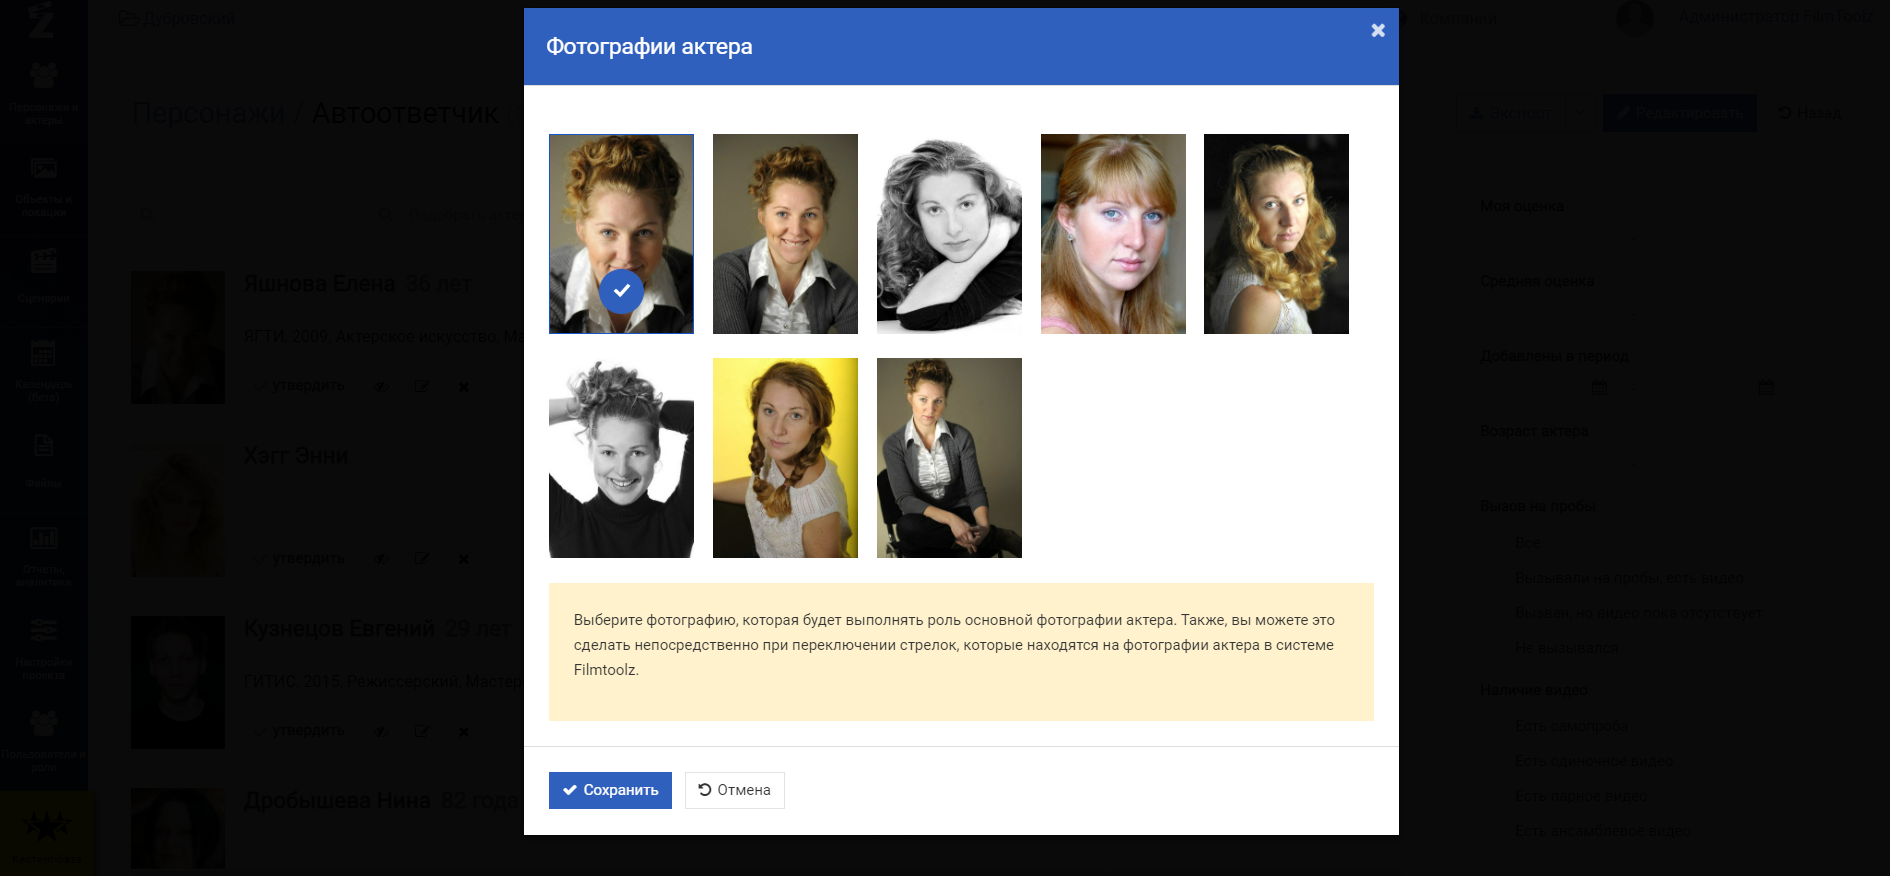Click the check-pencil icon for Хэгг Энни
This screenshot has width=1890, height=876.
[x=380, y=559]
